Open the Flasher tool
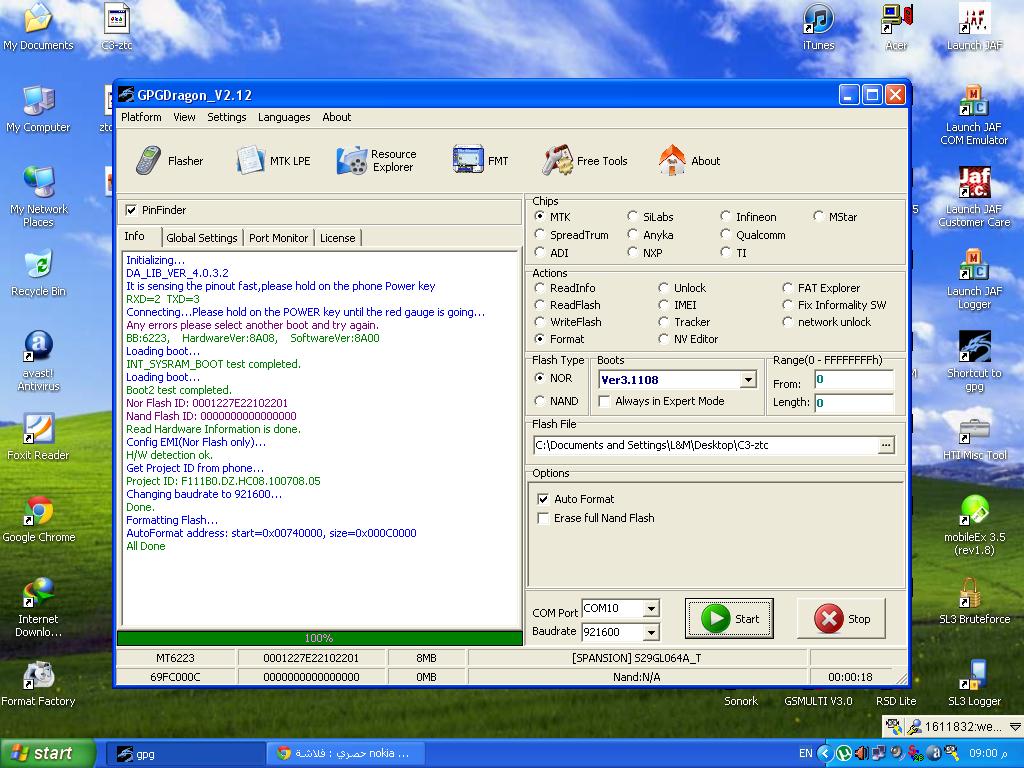 169,161
